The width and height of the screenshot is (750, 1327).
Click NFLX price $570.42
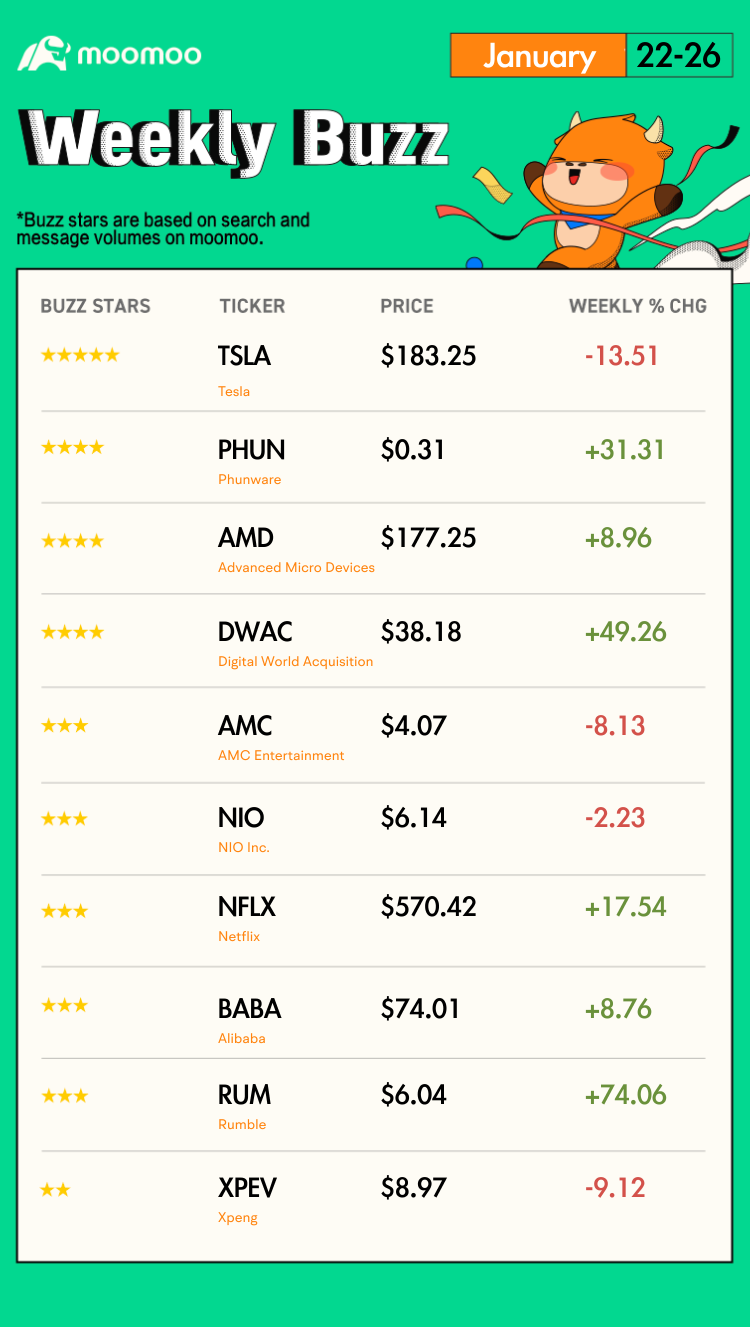(428, 907)
